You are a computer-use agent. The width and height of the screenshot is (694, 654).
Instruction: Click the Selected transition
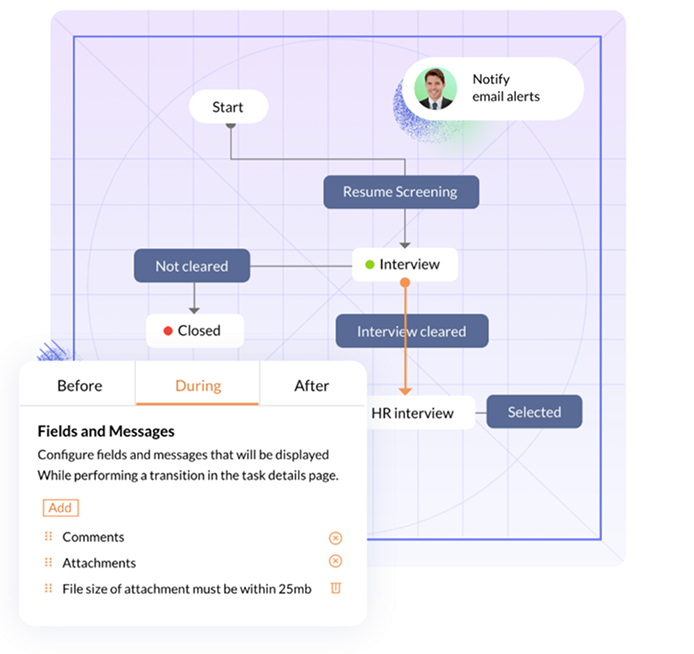(x=534, y=412)
